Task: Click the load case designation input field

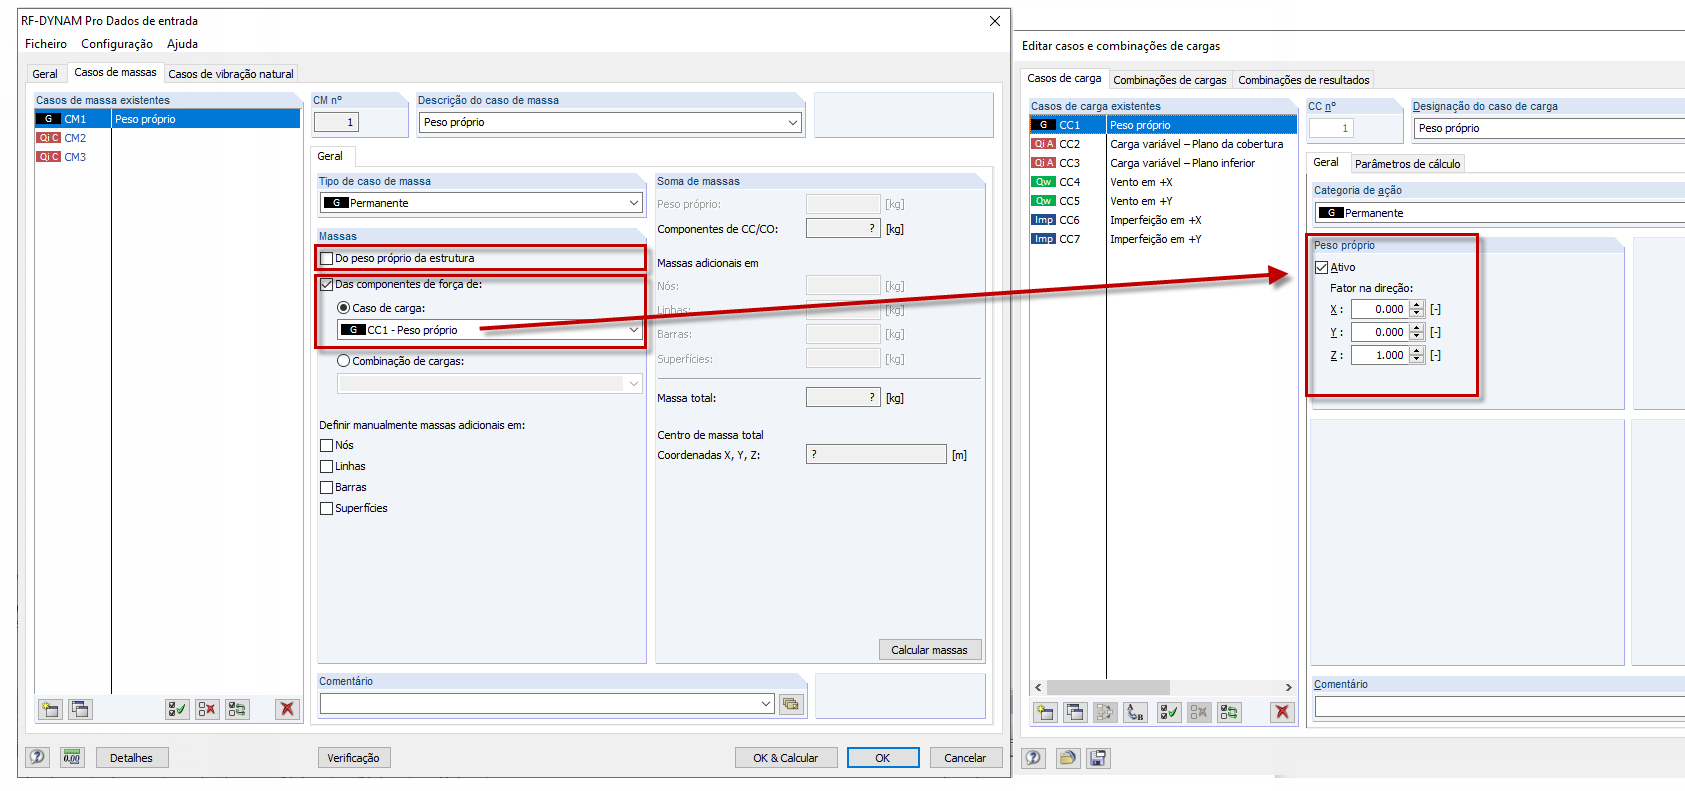Action: [1550, 128]
